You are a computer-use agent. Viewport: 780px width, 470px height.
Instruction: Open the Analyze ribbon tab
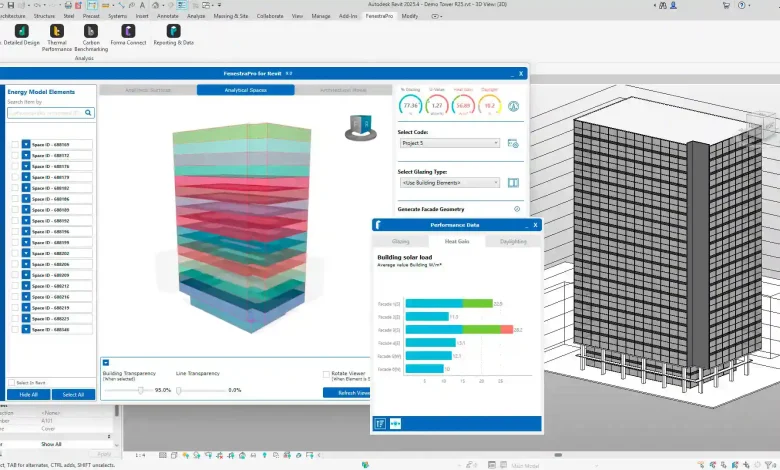click(196, 16)
